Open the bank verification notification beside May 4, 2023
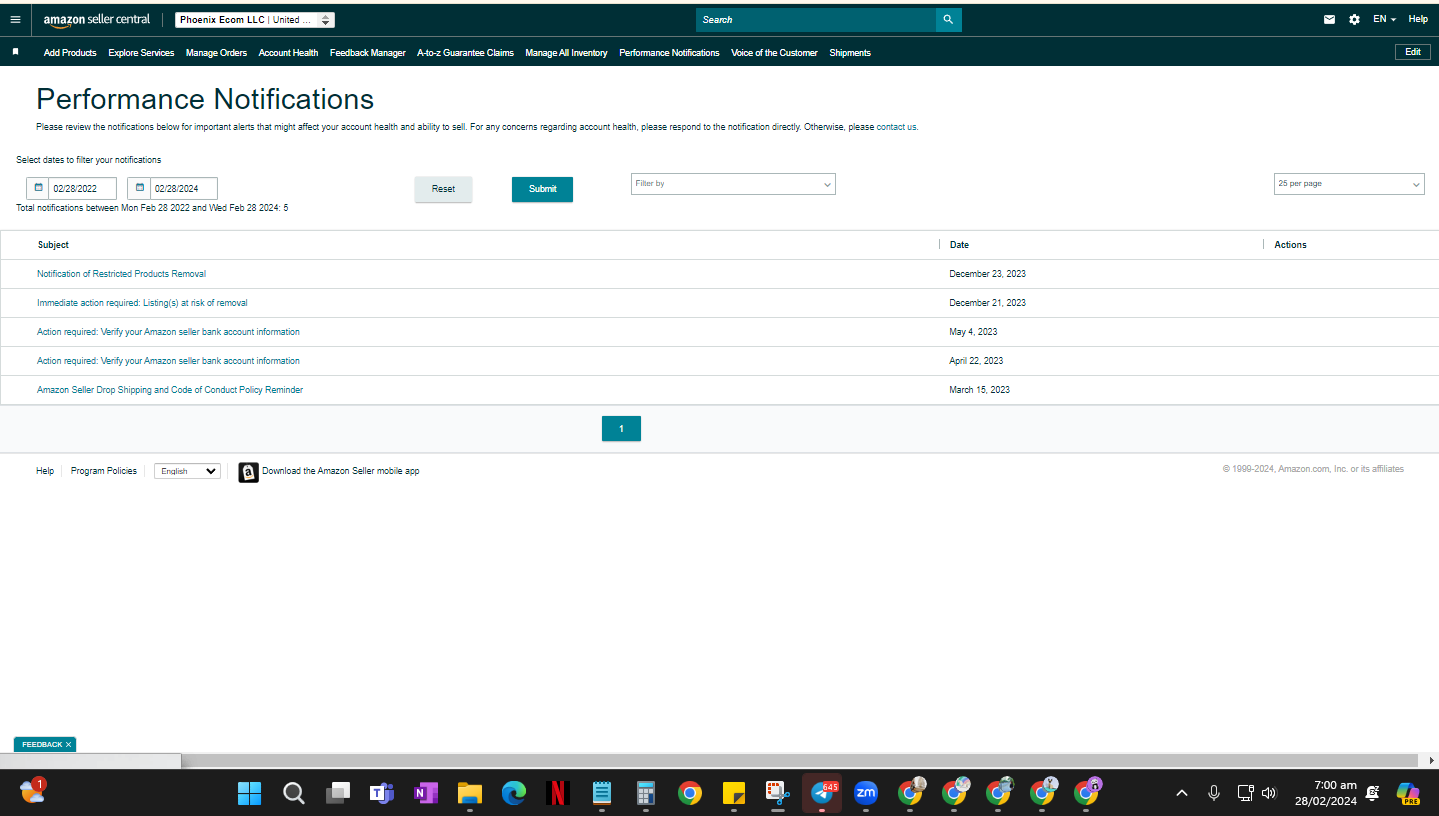Image resolution: width=1439 pixels, height=816 pixels. (168, 332)
